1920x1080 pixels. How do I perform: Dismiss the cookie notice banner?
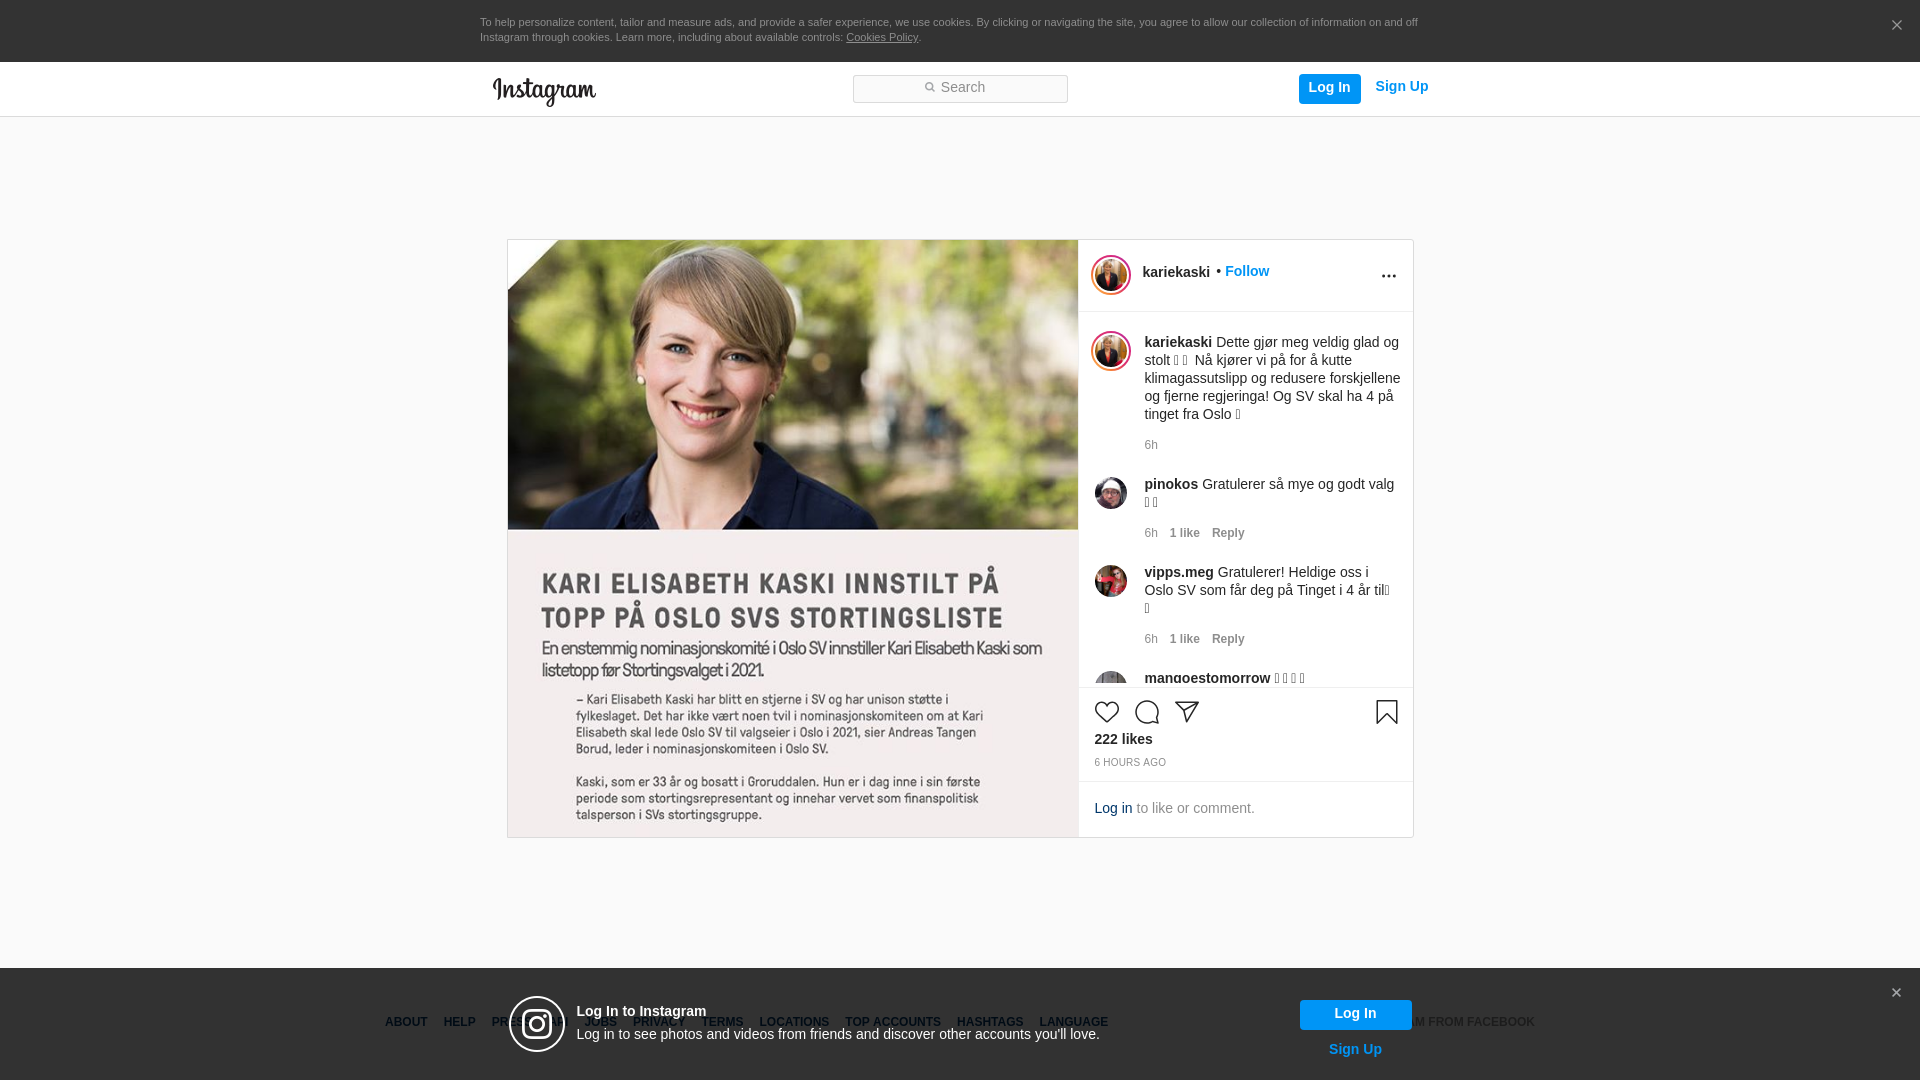tap(1896, 26)
